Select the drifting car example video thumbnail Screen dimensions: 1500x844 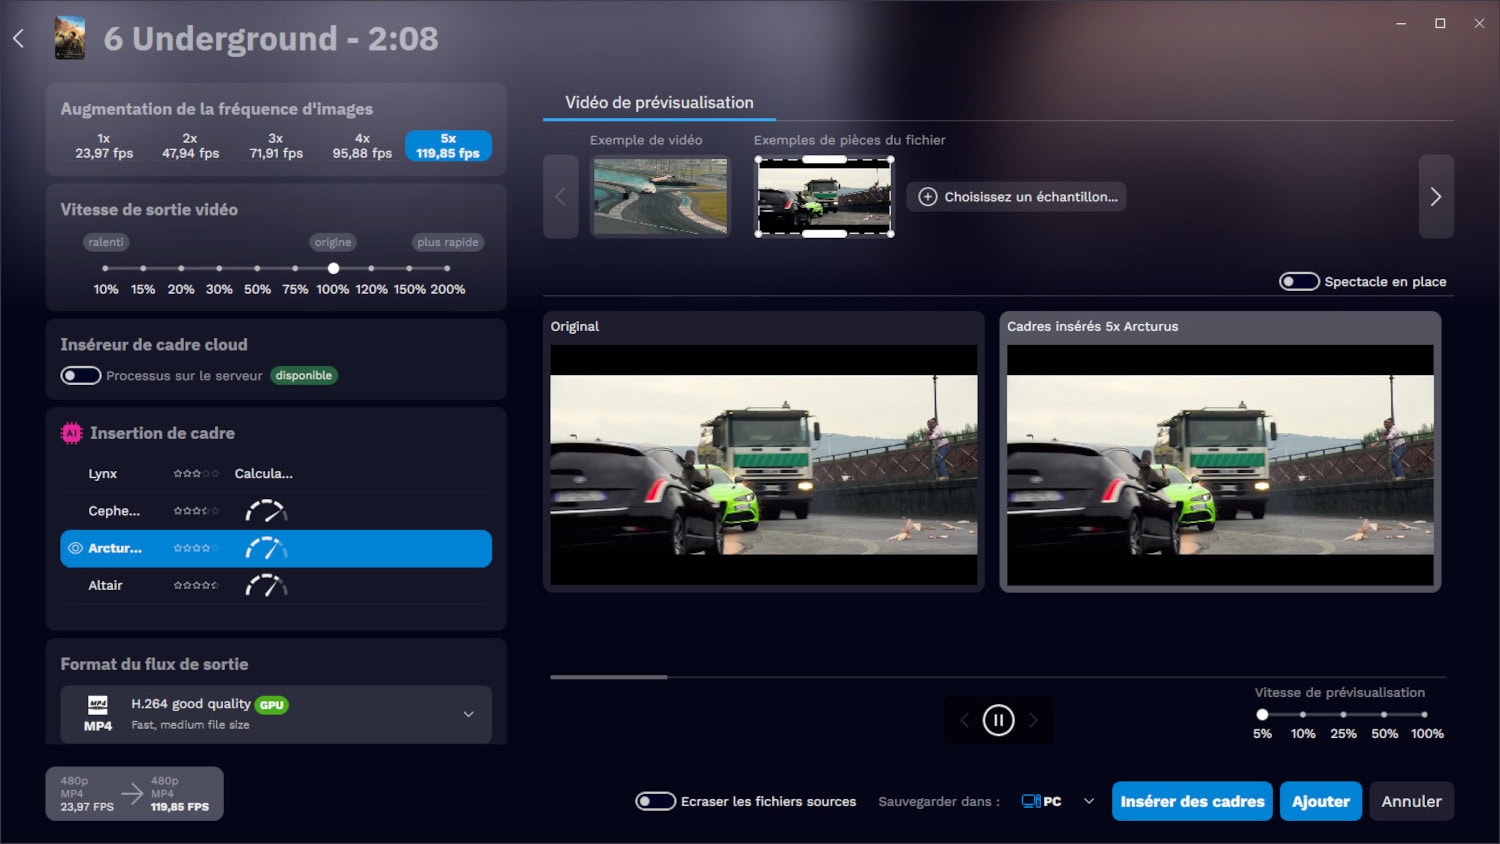point(660,197)
